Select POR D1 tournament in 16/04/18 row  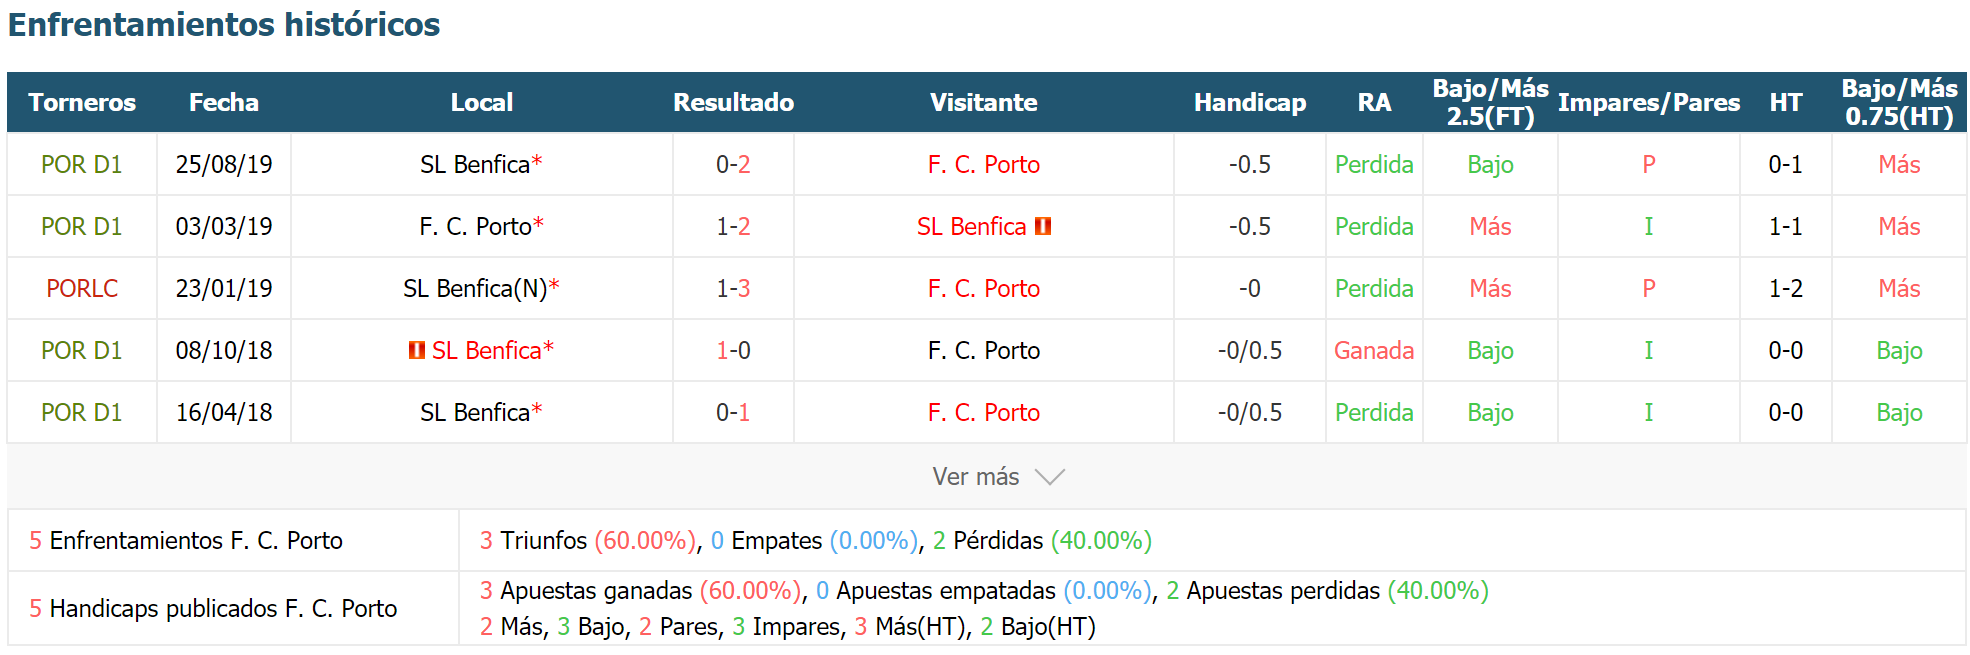82,412
